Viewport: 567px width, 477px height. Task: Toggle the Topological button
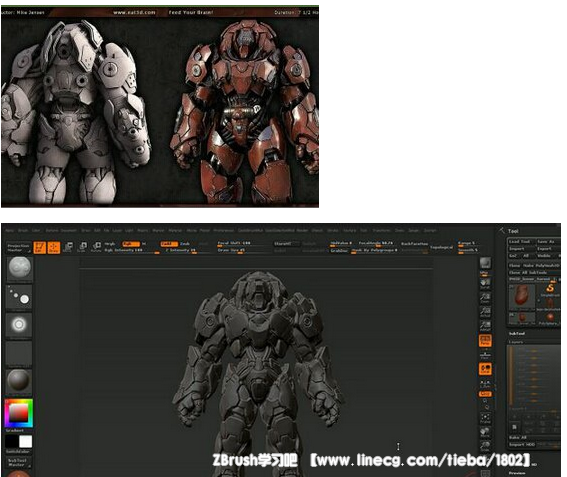point(442,247)
